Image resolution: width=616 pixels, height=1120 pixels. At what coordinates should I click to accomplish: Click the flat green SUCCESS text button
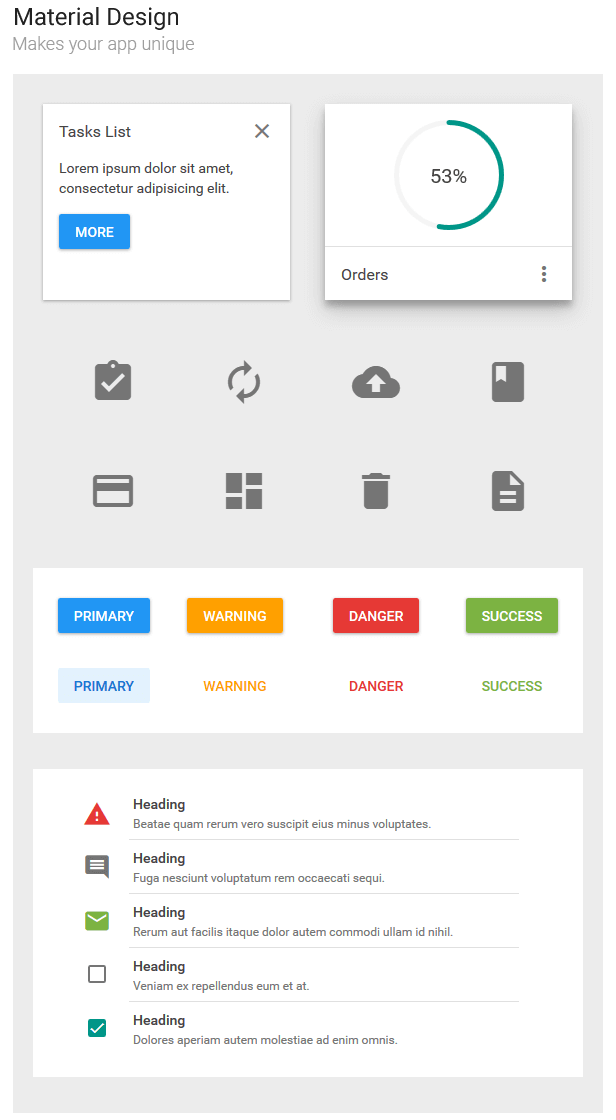(512, 686)
